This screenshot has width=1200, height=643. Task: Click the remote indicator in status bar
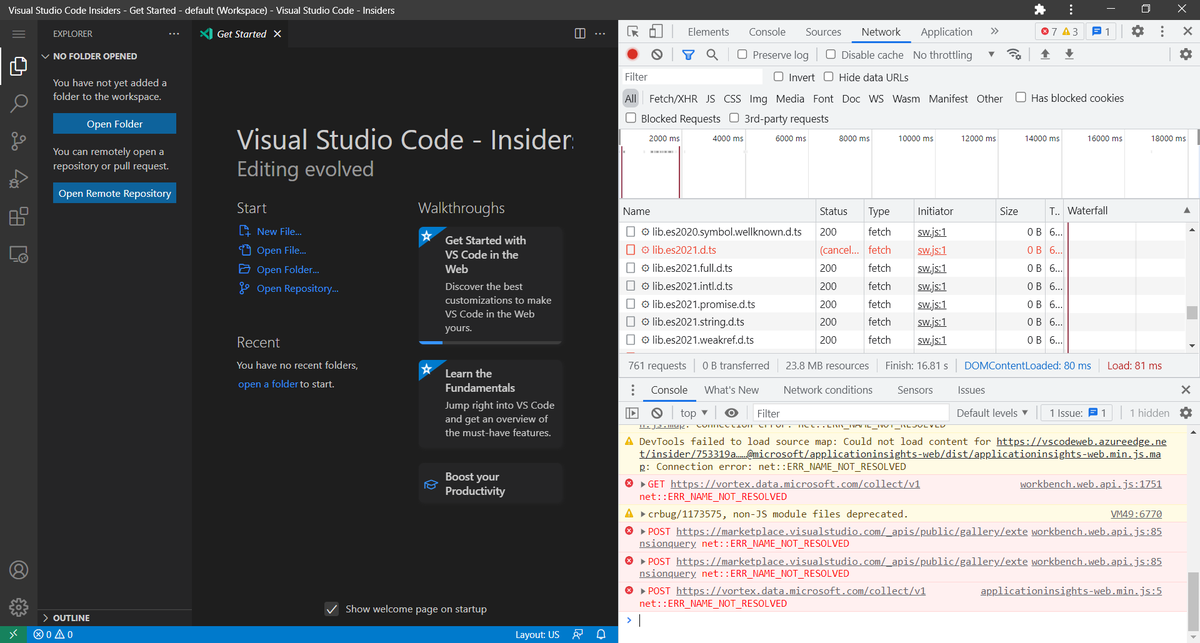(13, 634)
